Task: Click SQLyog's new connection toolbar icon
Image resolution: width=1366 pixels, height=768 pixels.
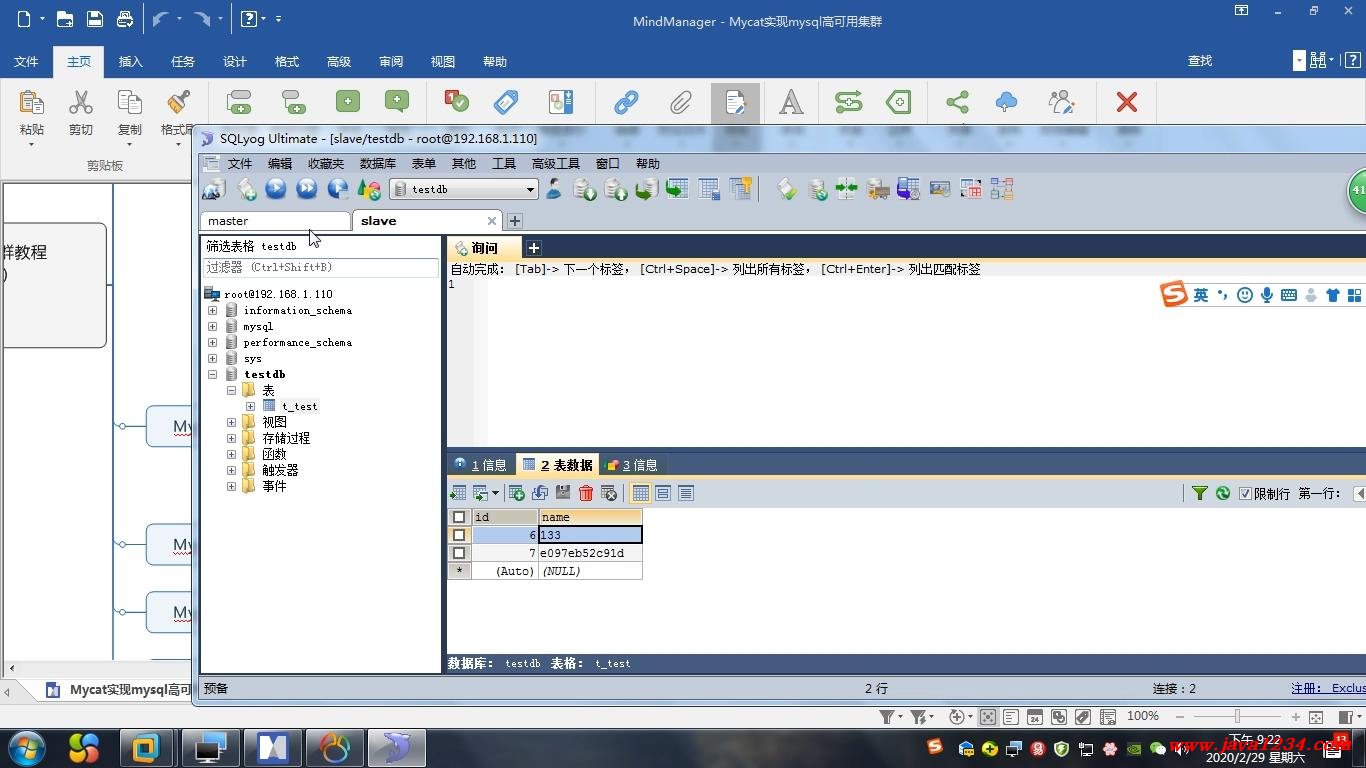Action: point(213,189)
